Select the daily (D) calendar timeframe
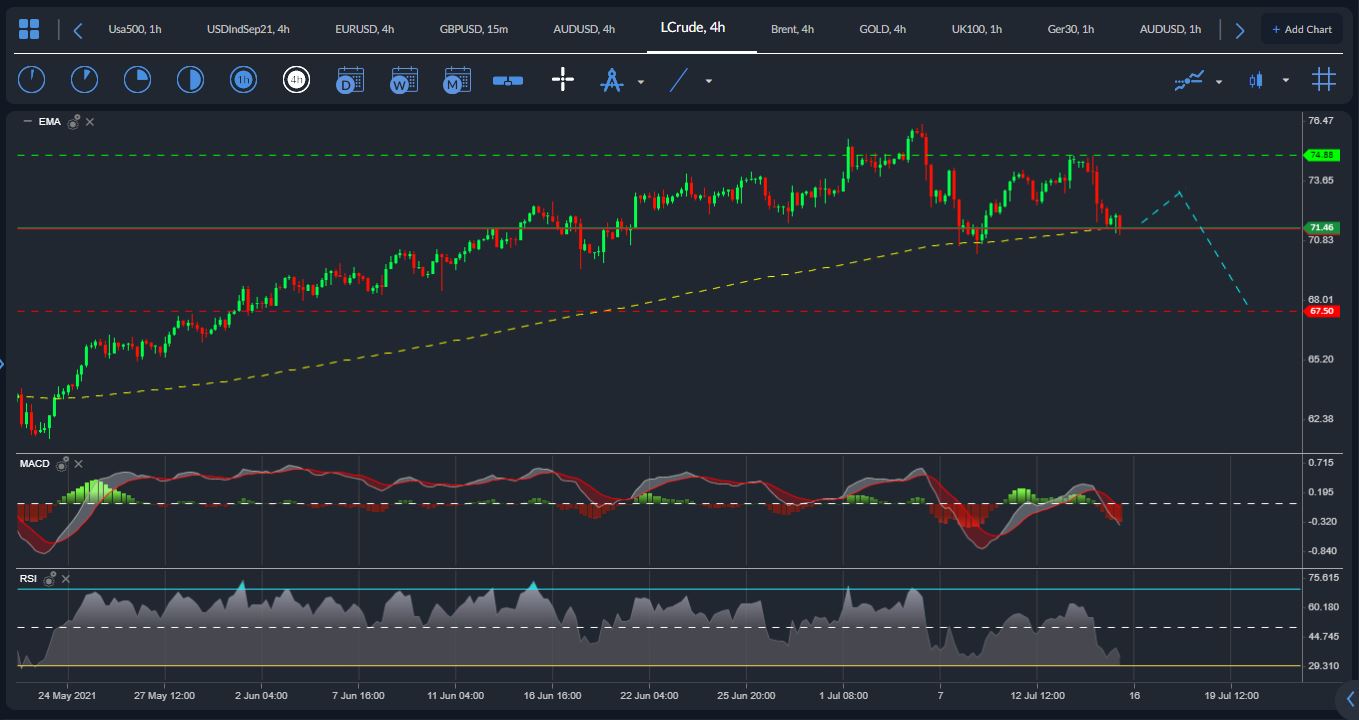The height and width of the screenshot is (720, 1359). pyautogui.click(x=350, y=80)
